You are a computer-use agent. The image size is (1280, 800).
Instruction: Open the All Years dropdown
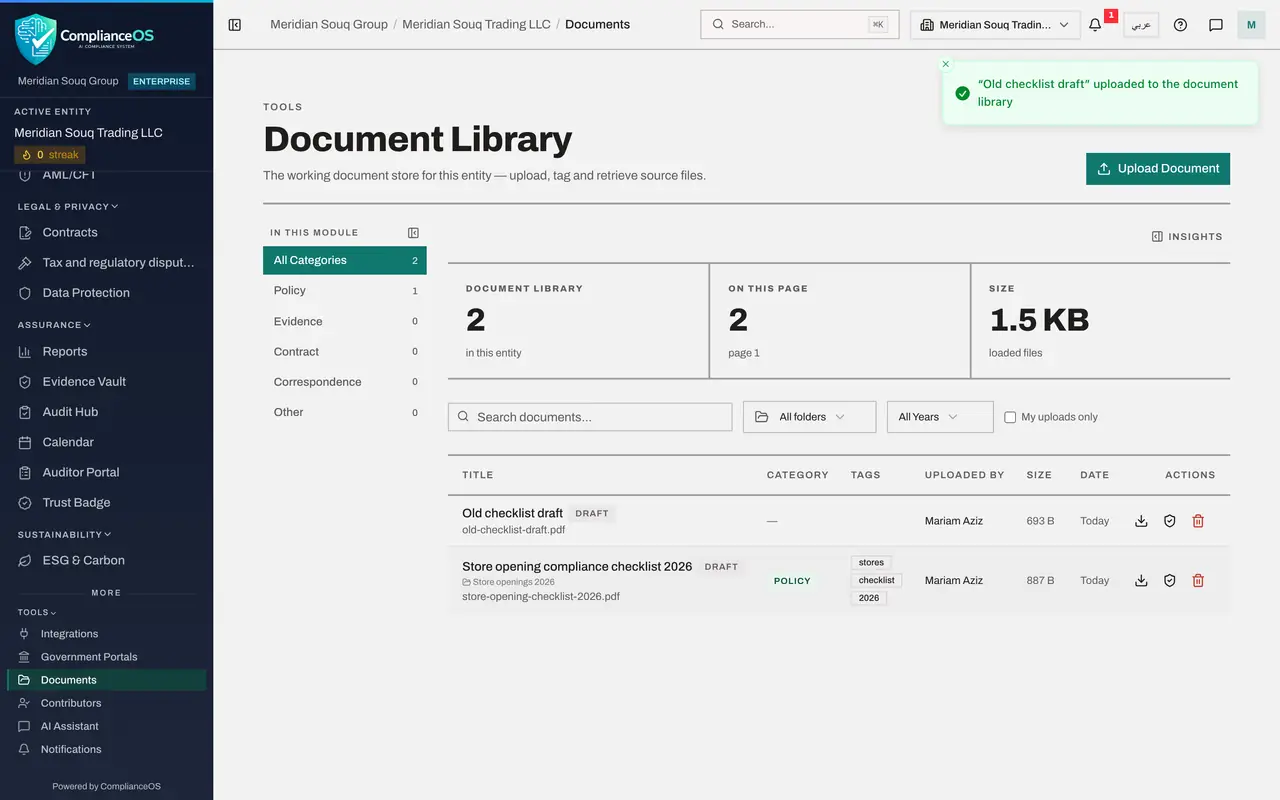point(940,417)
